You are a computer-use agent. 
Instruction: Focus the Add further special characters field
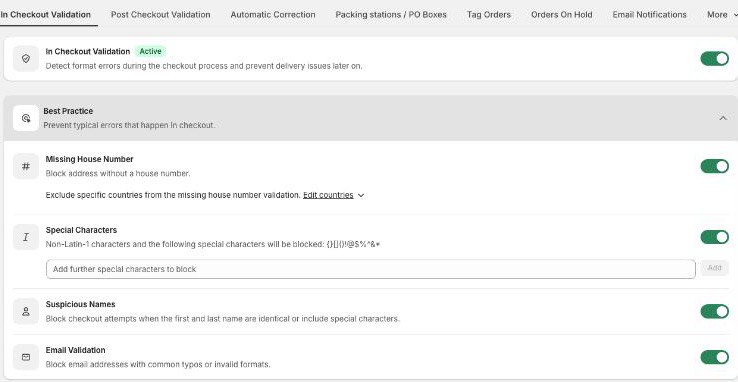[371, 269]
